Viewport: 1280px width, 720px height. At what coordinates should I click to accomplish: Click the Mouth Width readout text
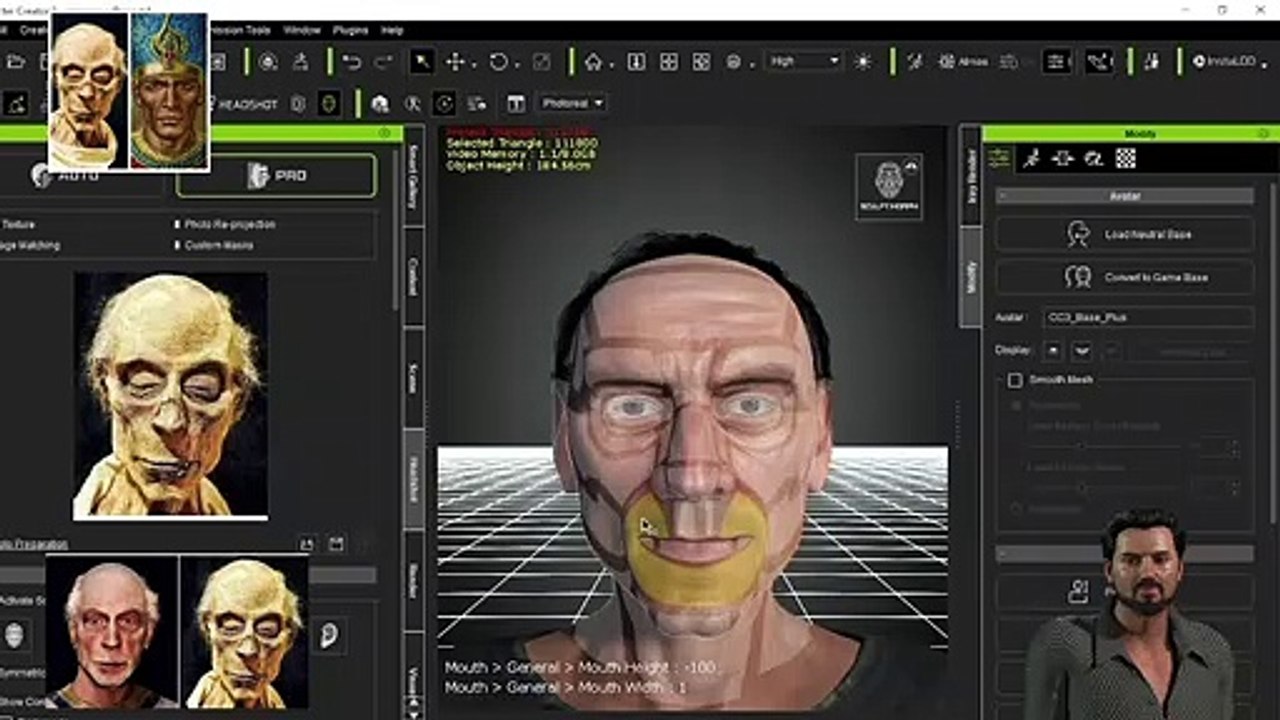point(566,688)
